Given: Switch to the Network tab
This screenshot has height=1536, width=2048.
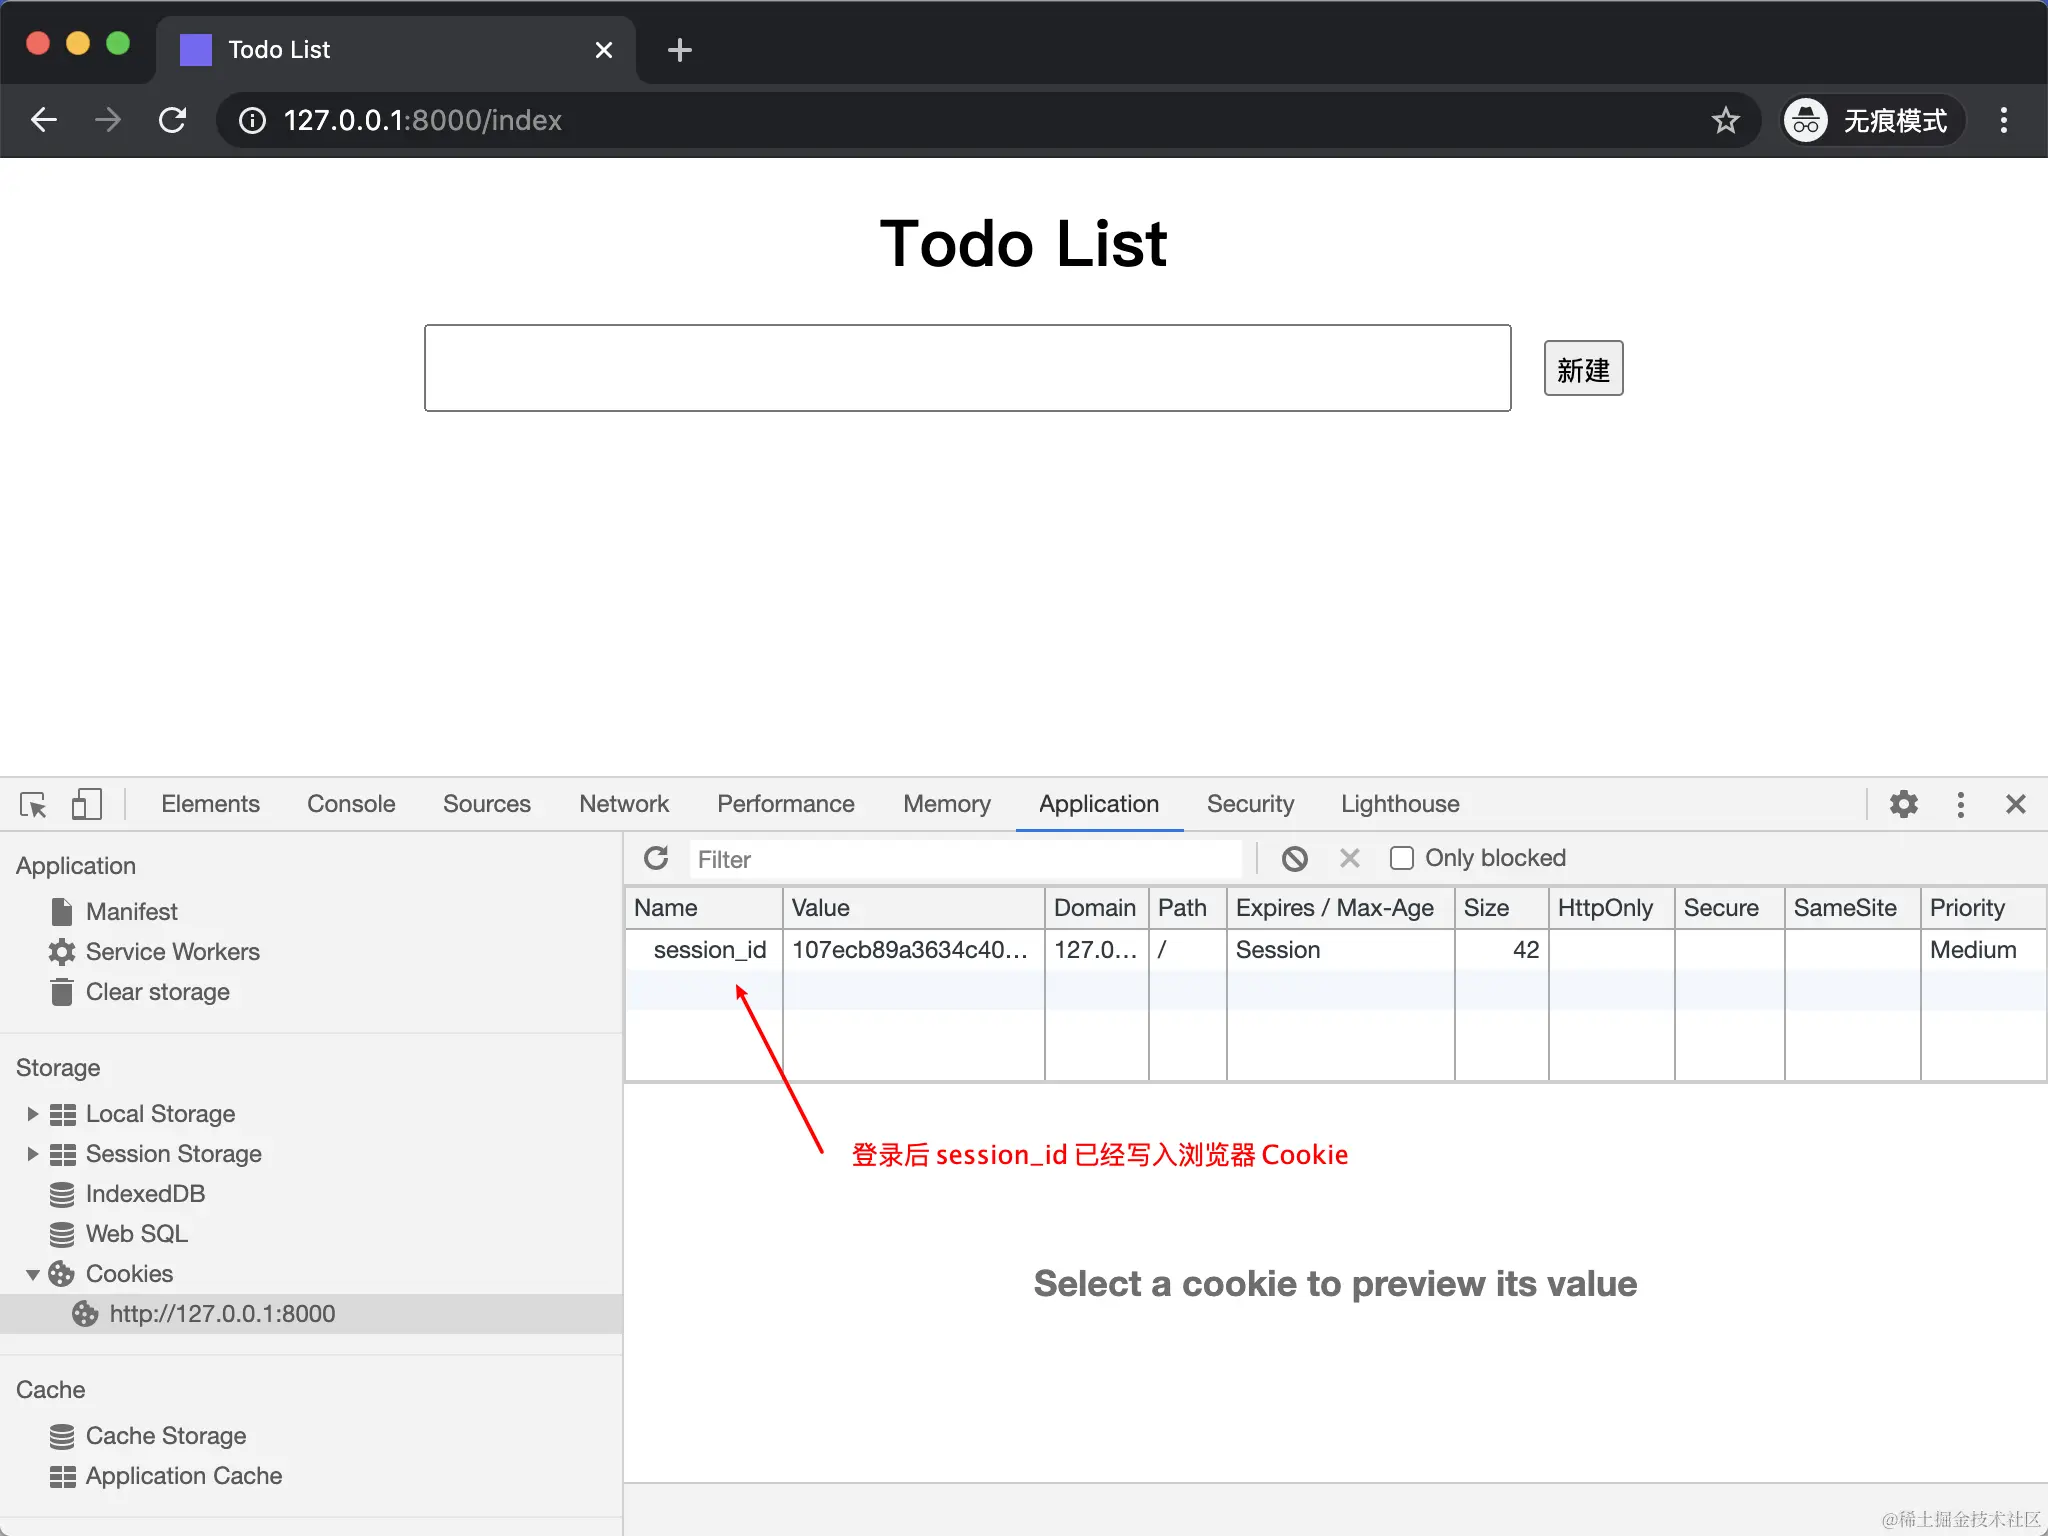Looking at the screenshot, I should pos(623,804).
